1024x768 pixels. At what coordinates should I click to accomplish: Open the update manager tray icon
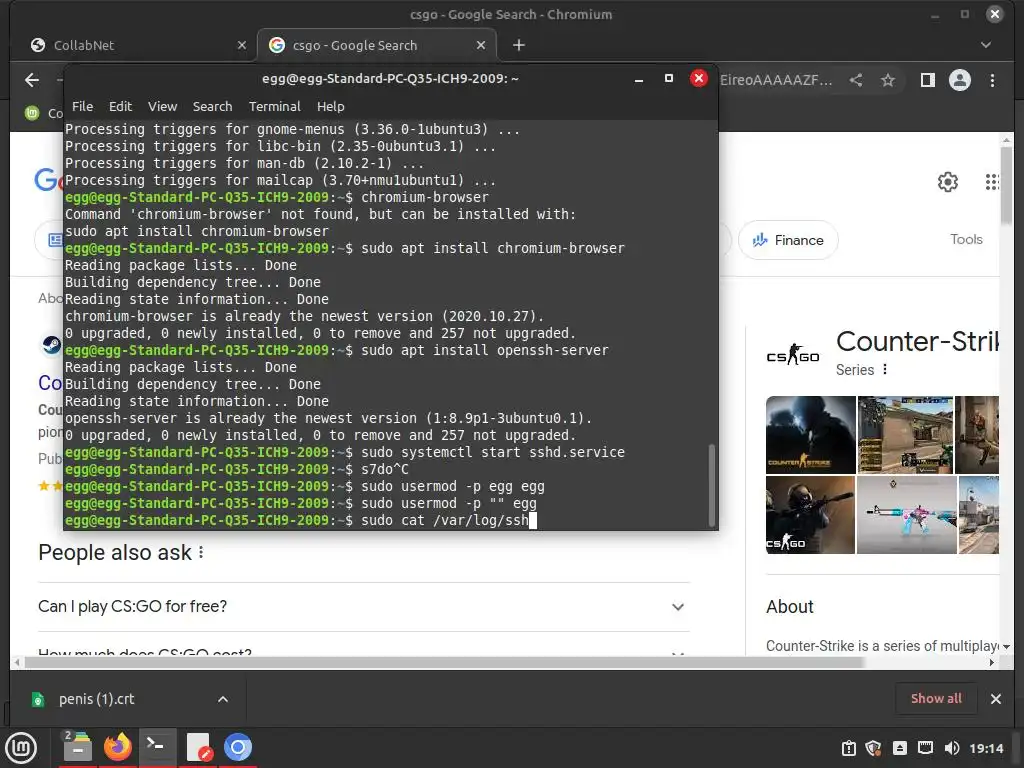click(899, 748)
